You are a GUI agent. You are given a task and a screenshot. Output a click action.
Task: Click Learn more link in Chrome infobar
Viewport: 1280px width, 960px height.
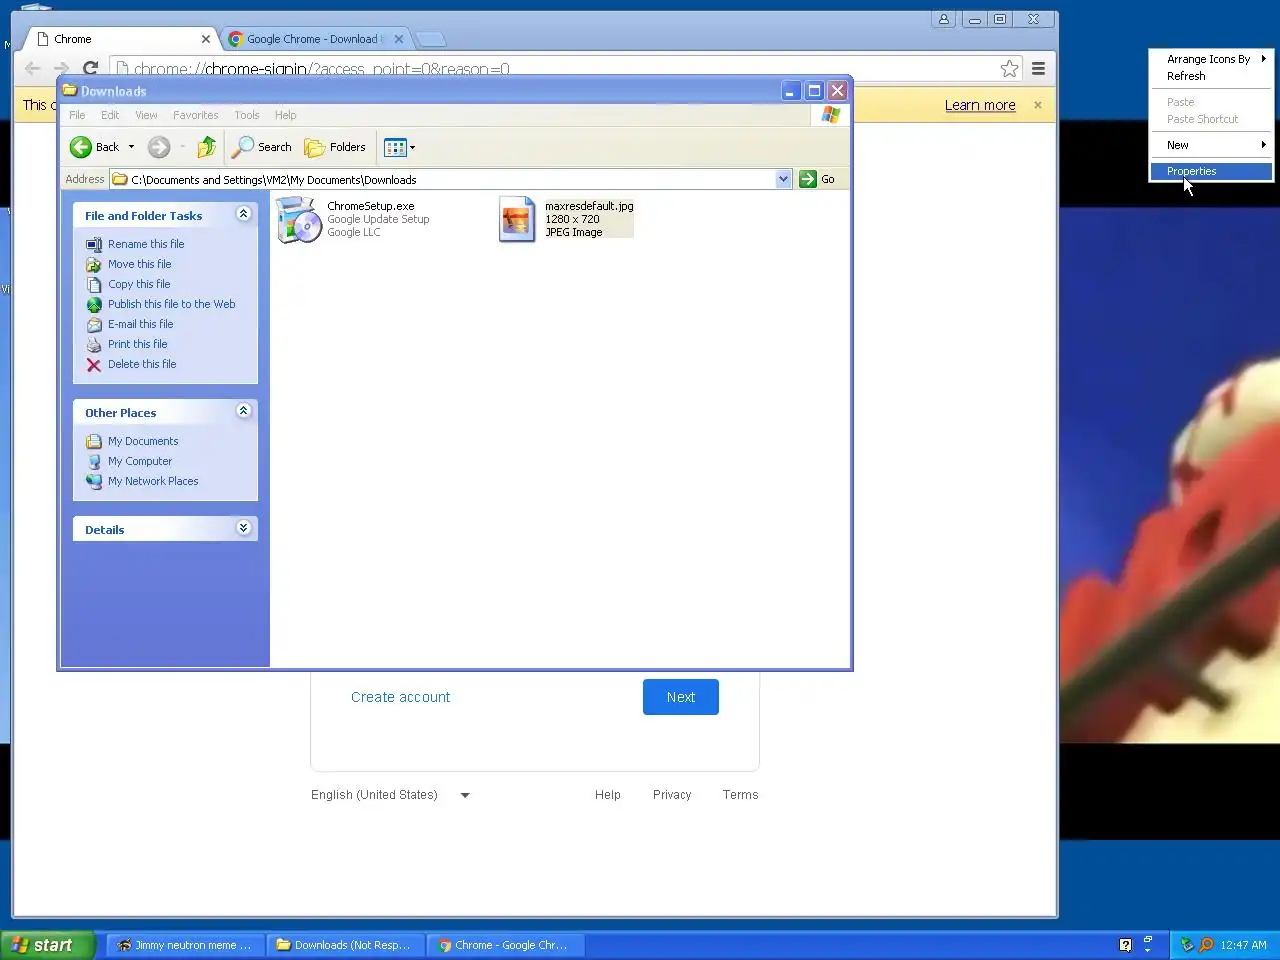click(x=980, y=105)
